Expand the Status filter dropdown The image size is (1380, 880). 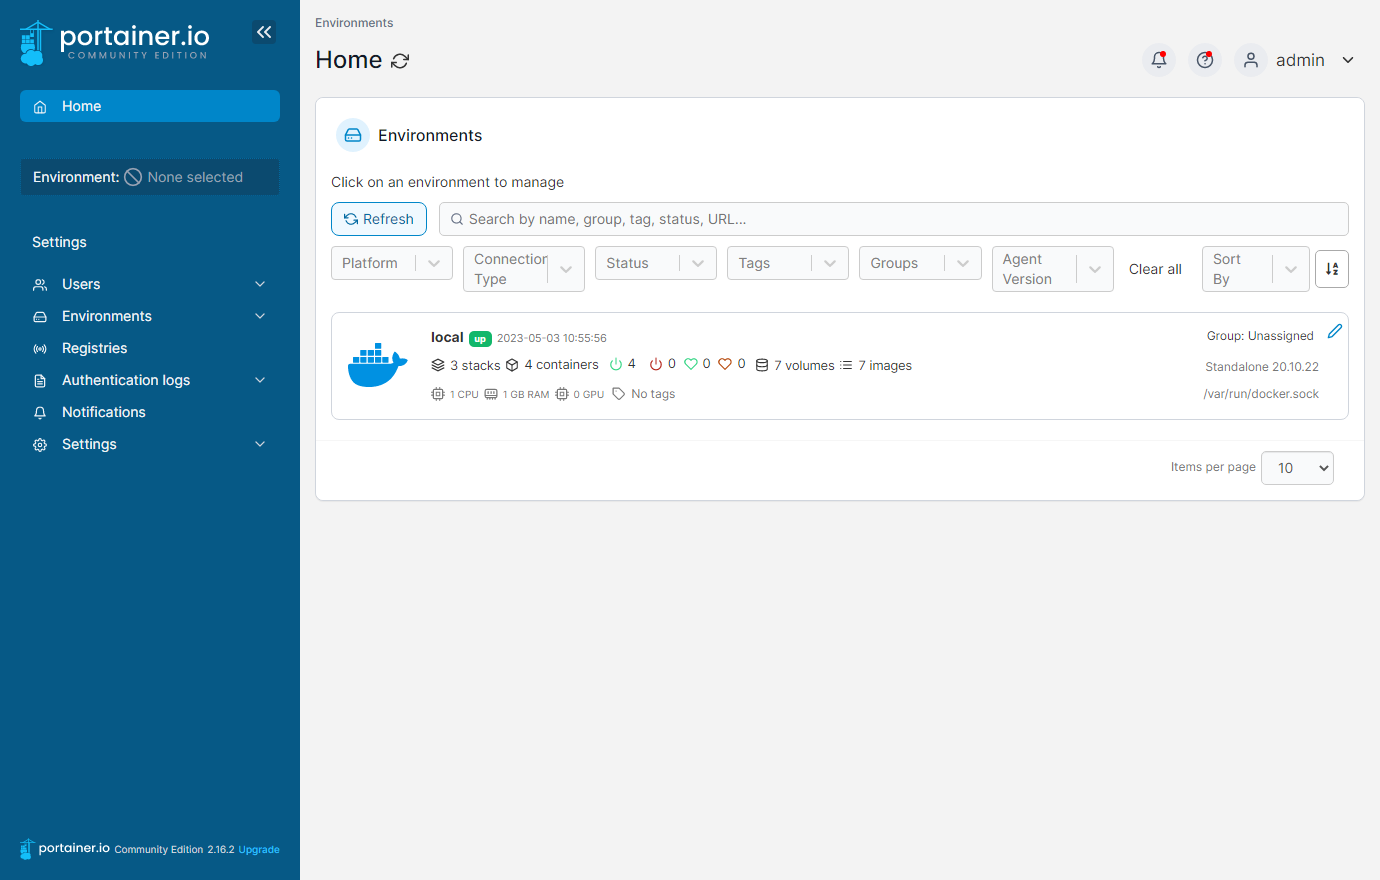pos(655,262)
